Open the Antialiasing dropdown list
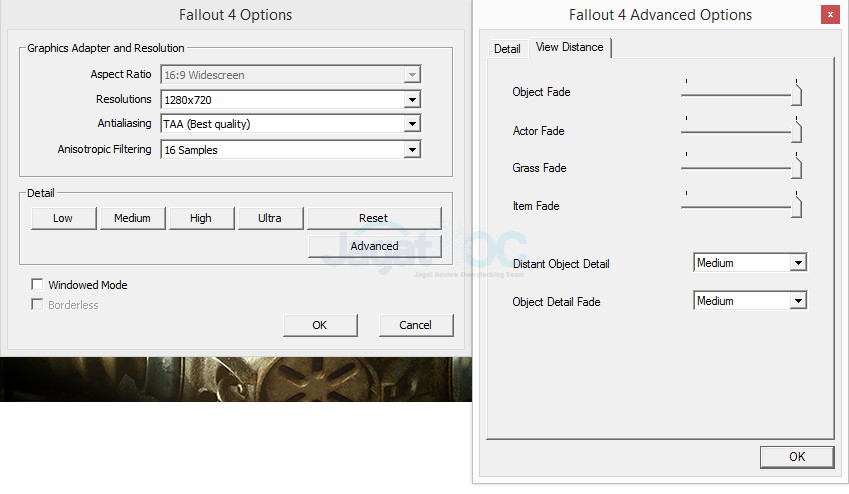 [411, 124]
